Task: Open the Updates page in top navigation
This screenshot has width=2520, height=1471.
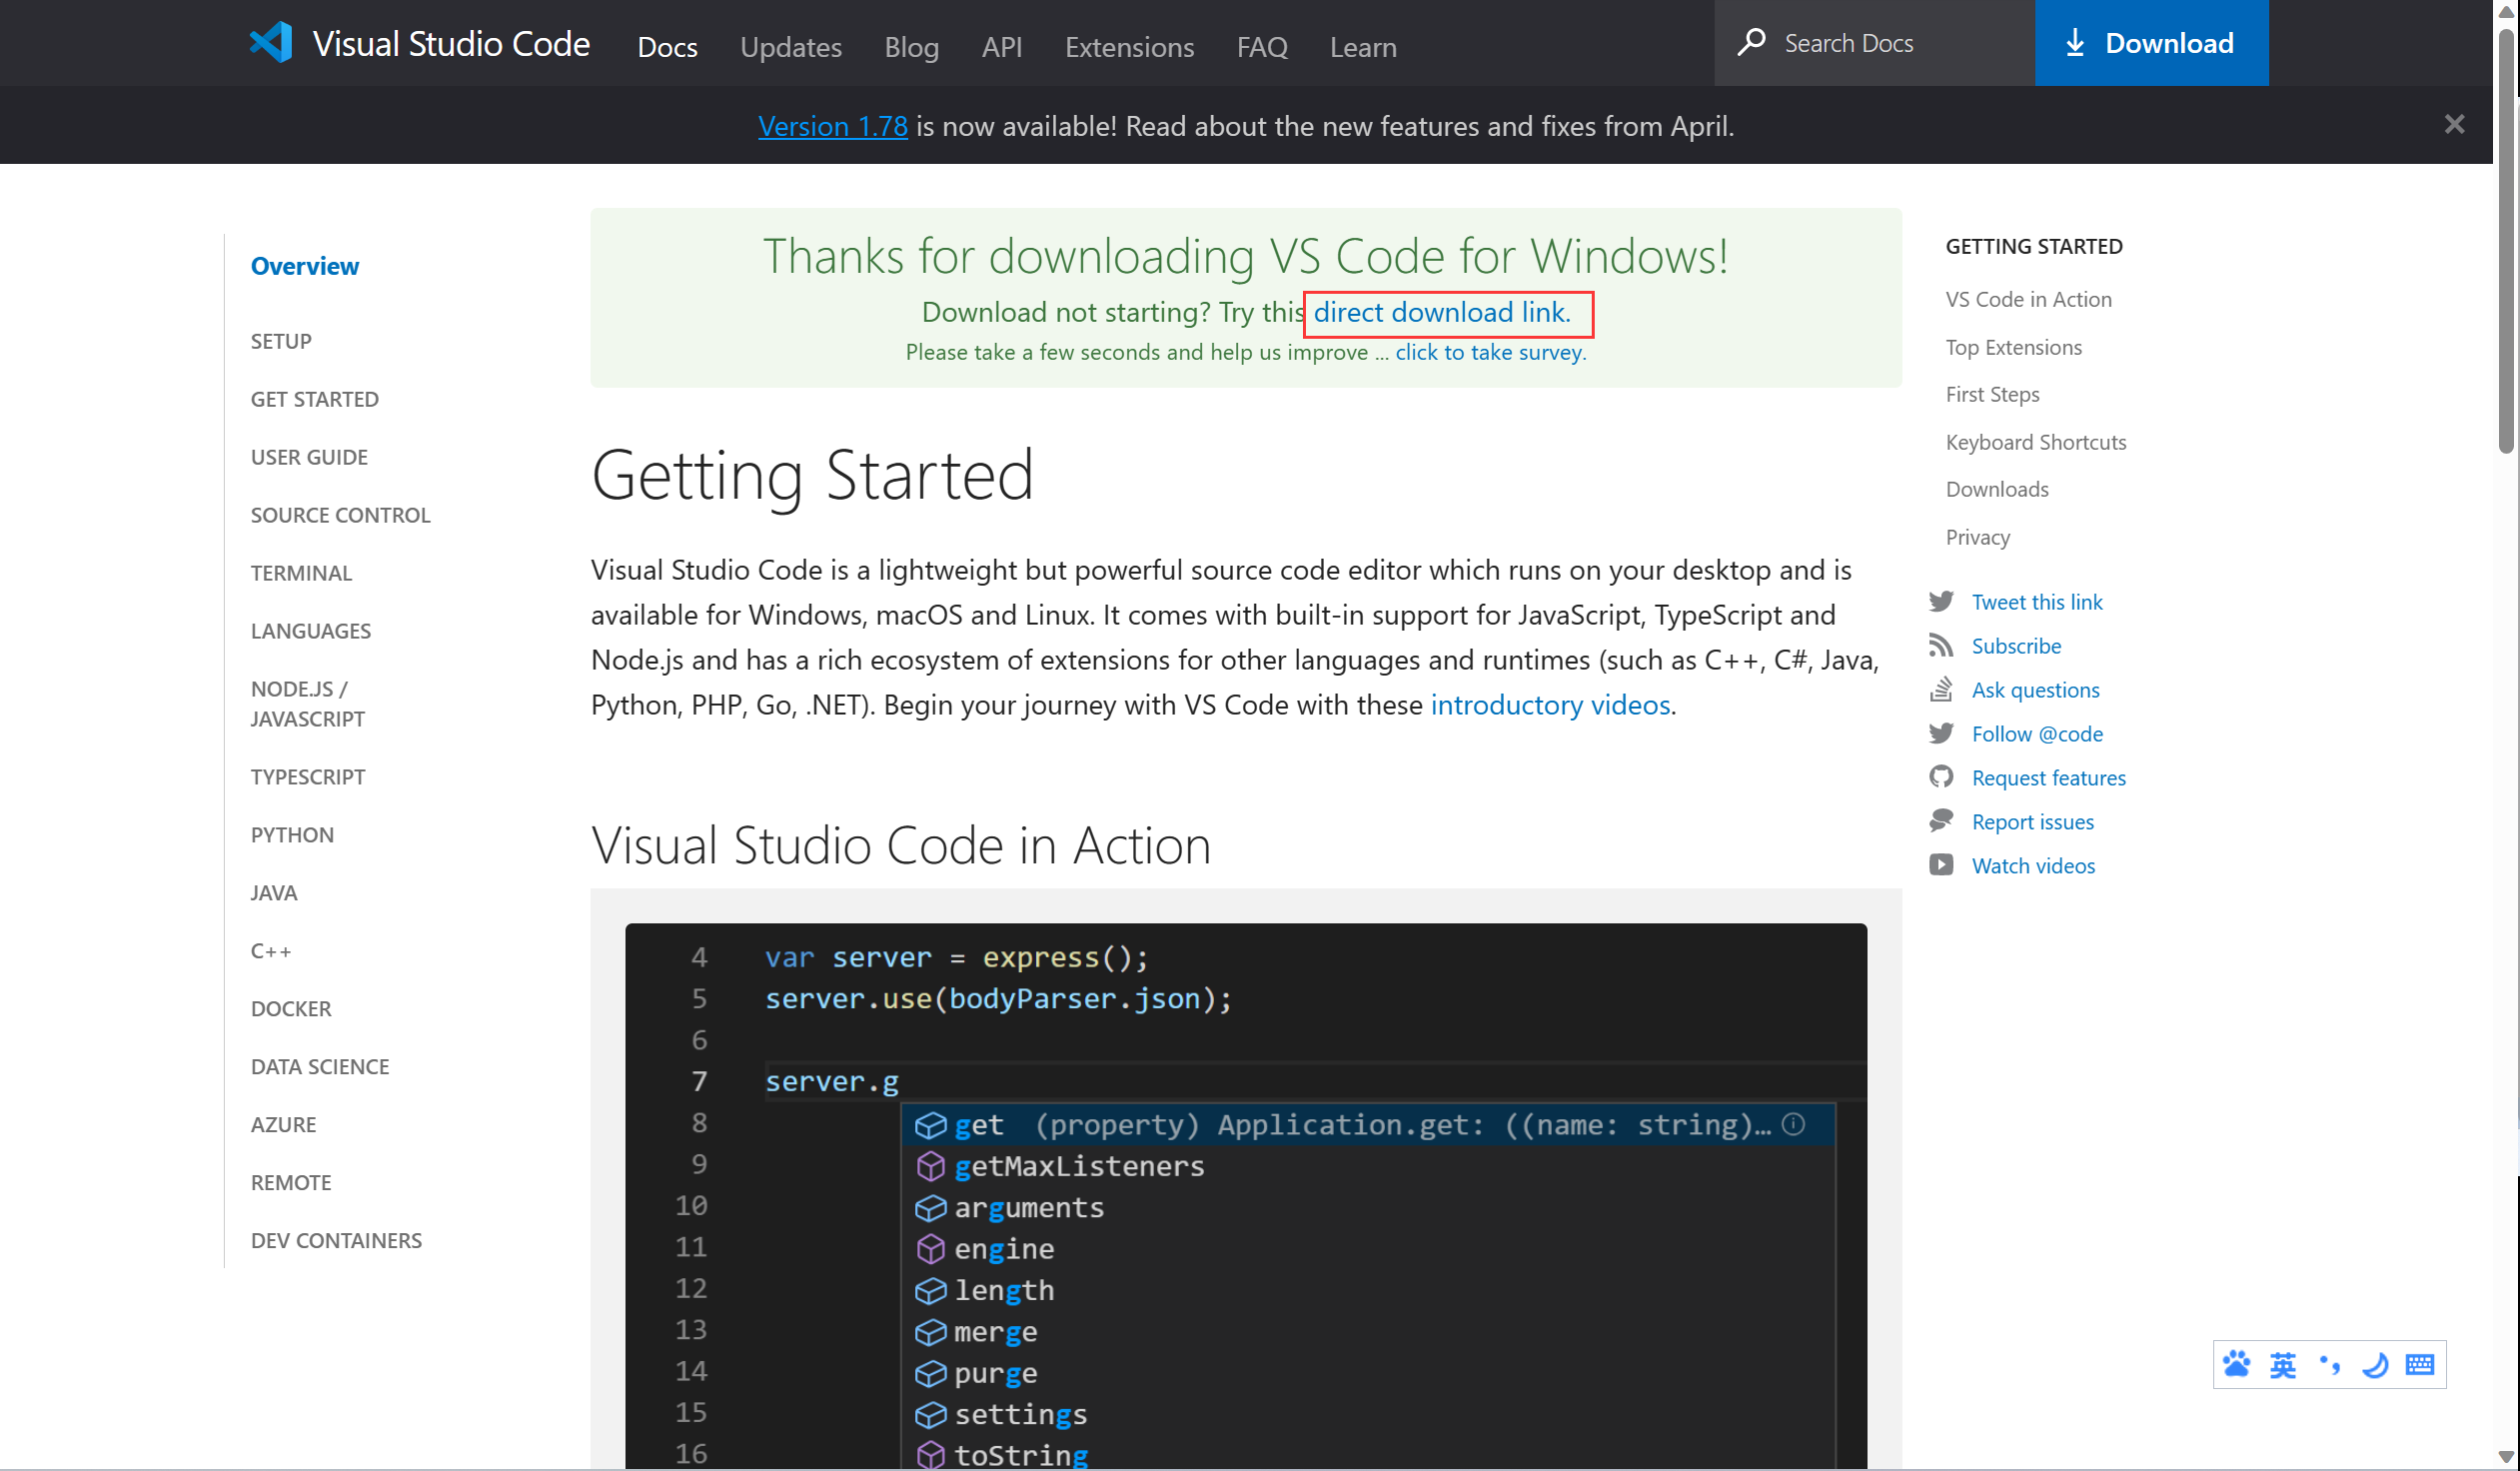Action: (x=790, y=47)
